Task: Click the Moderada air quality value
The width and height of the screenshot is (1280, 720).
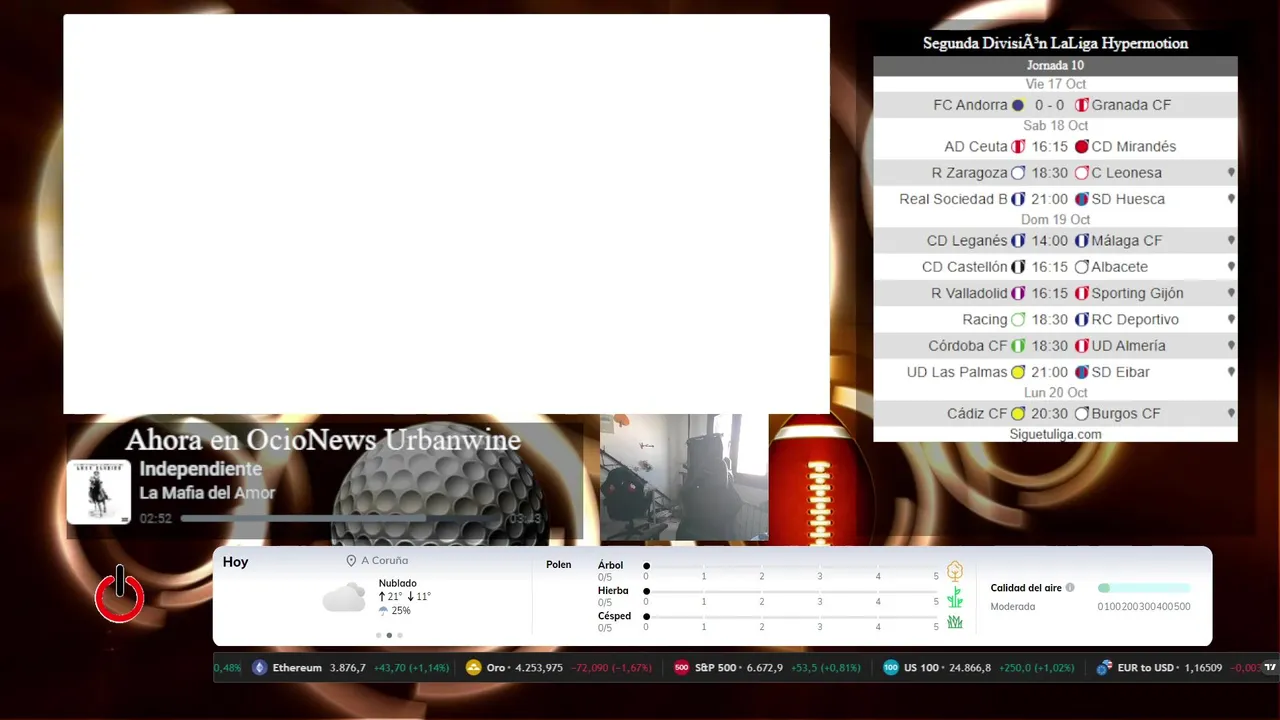Action: coord(1013,606)
